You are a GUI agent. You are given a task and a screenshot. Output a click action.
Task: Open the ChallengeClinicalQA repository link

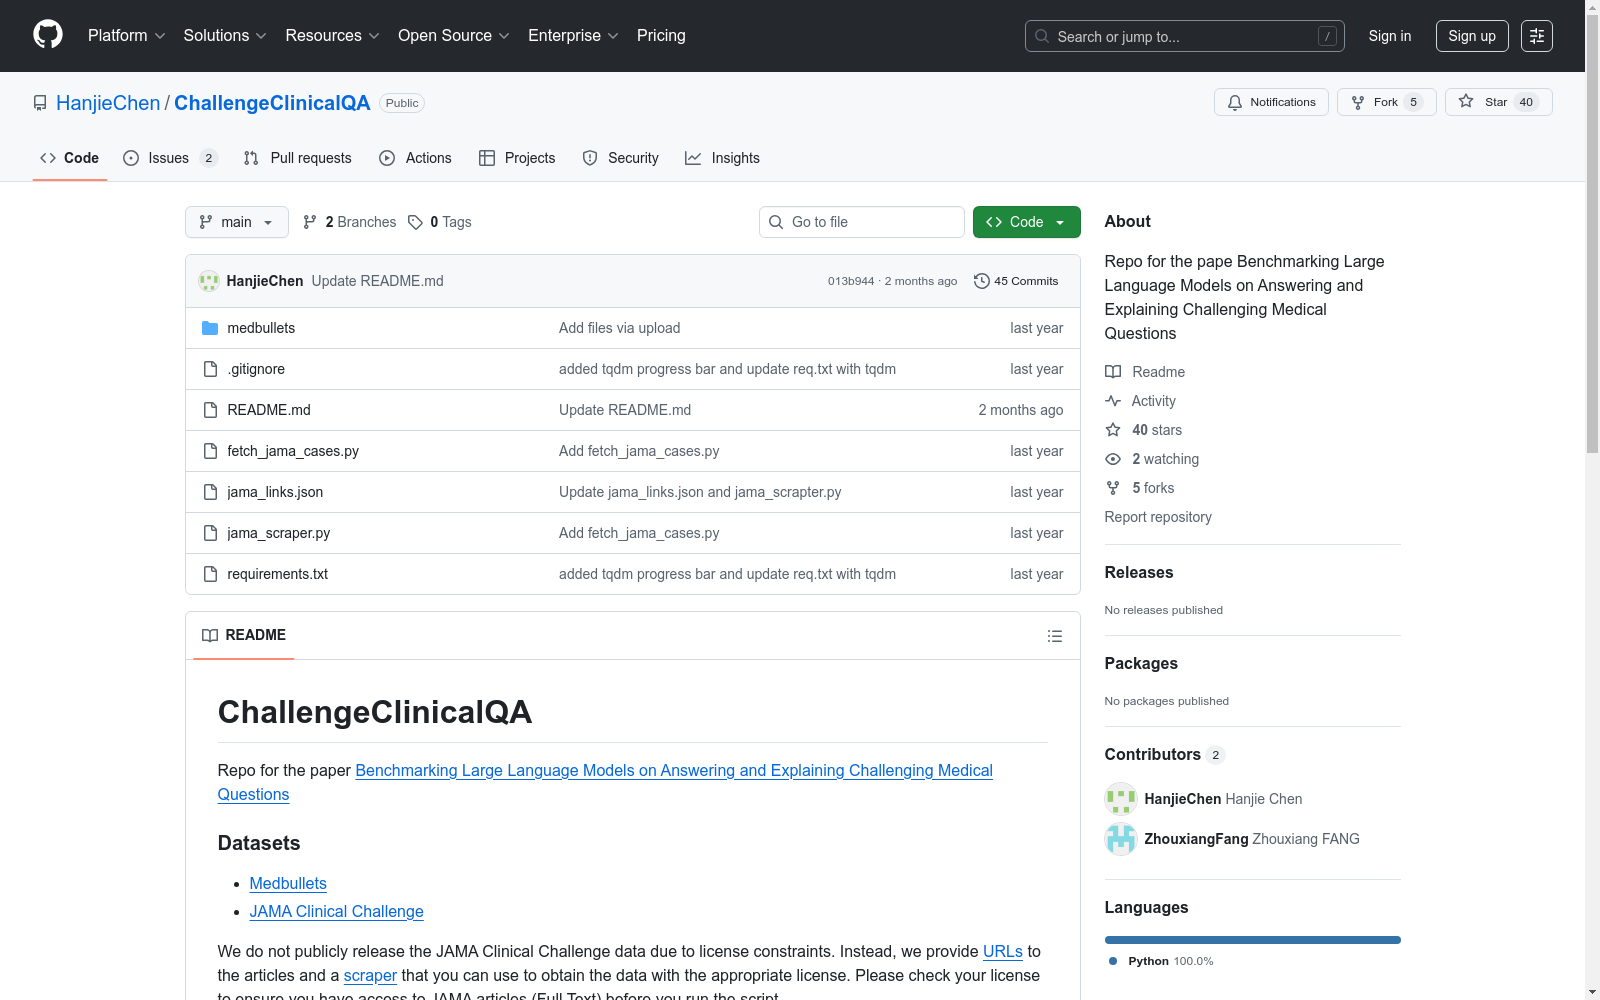(x=272, y=103)
